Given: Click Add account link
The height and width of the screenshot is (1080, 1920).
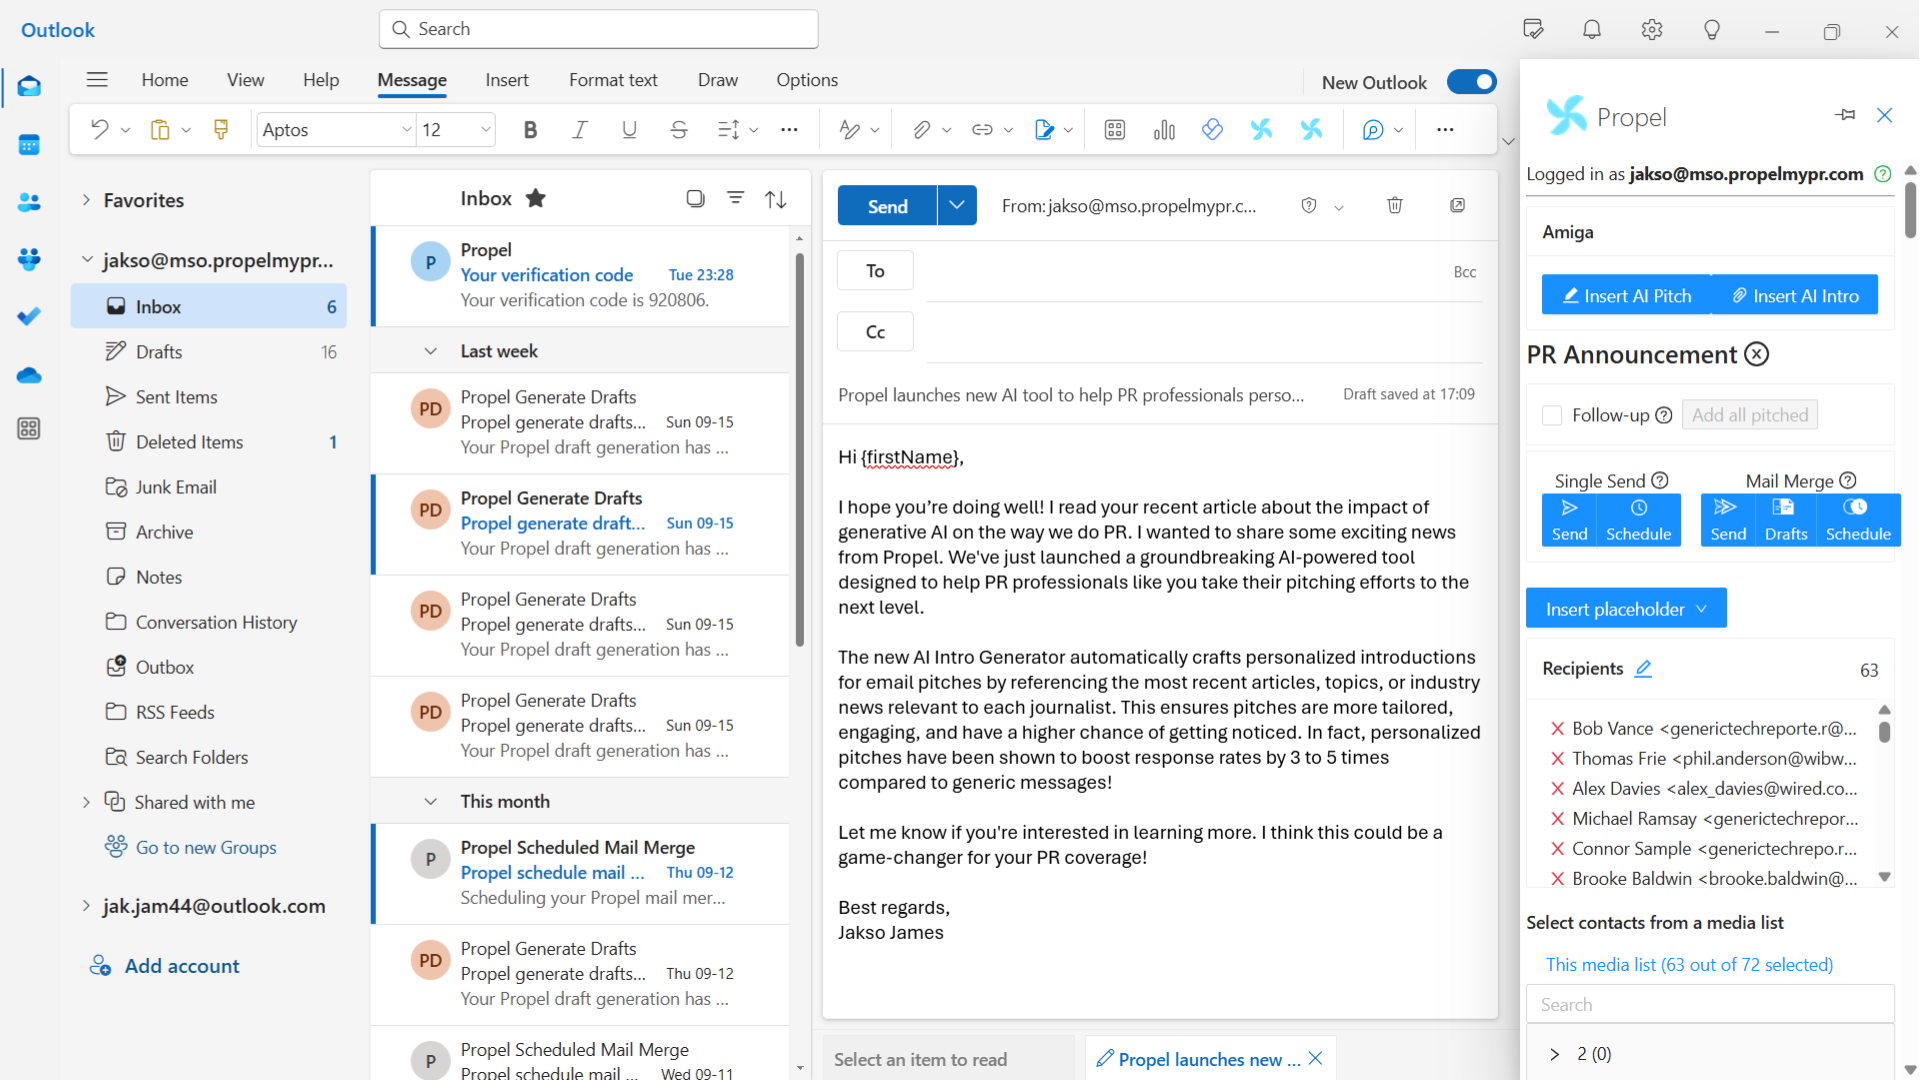Looking at the screenshot, I should (x=182, y=966).
